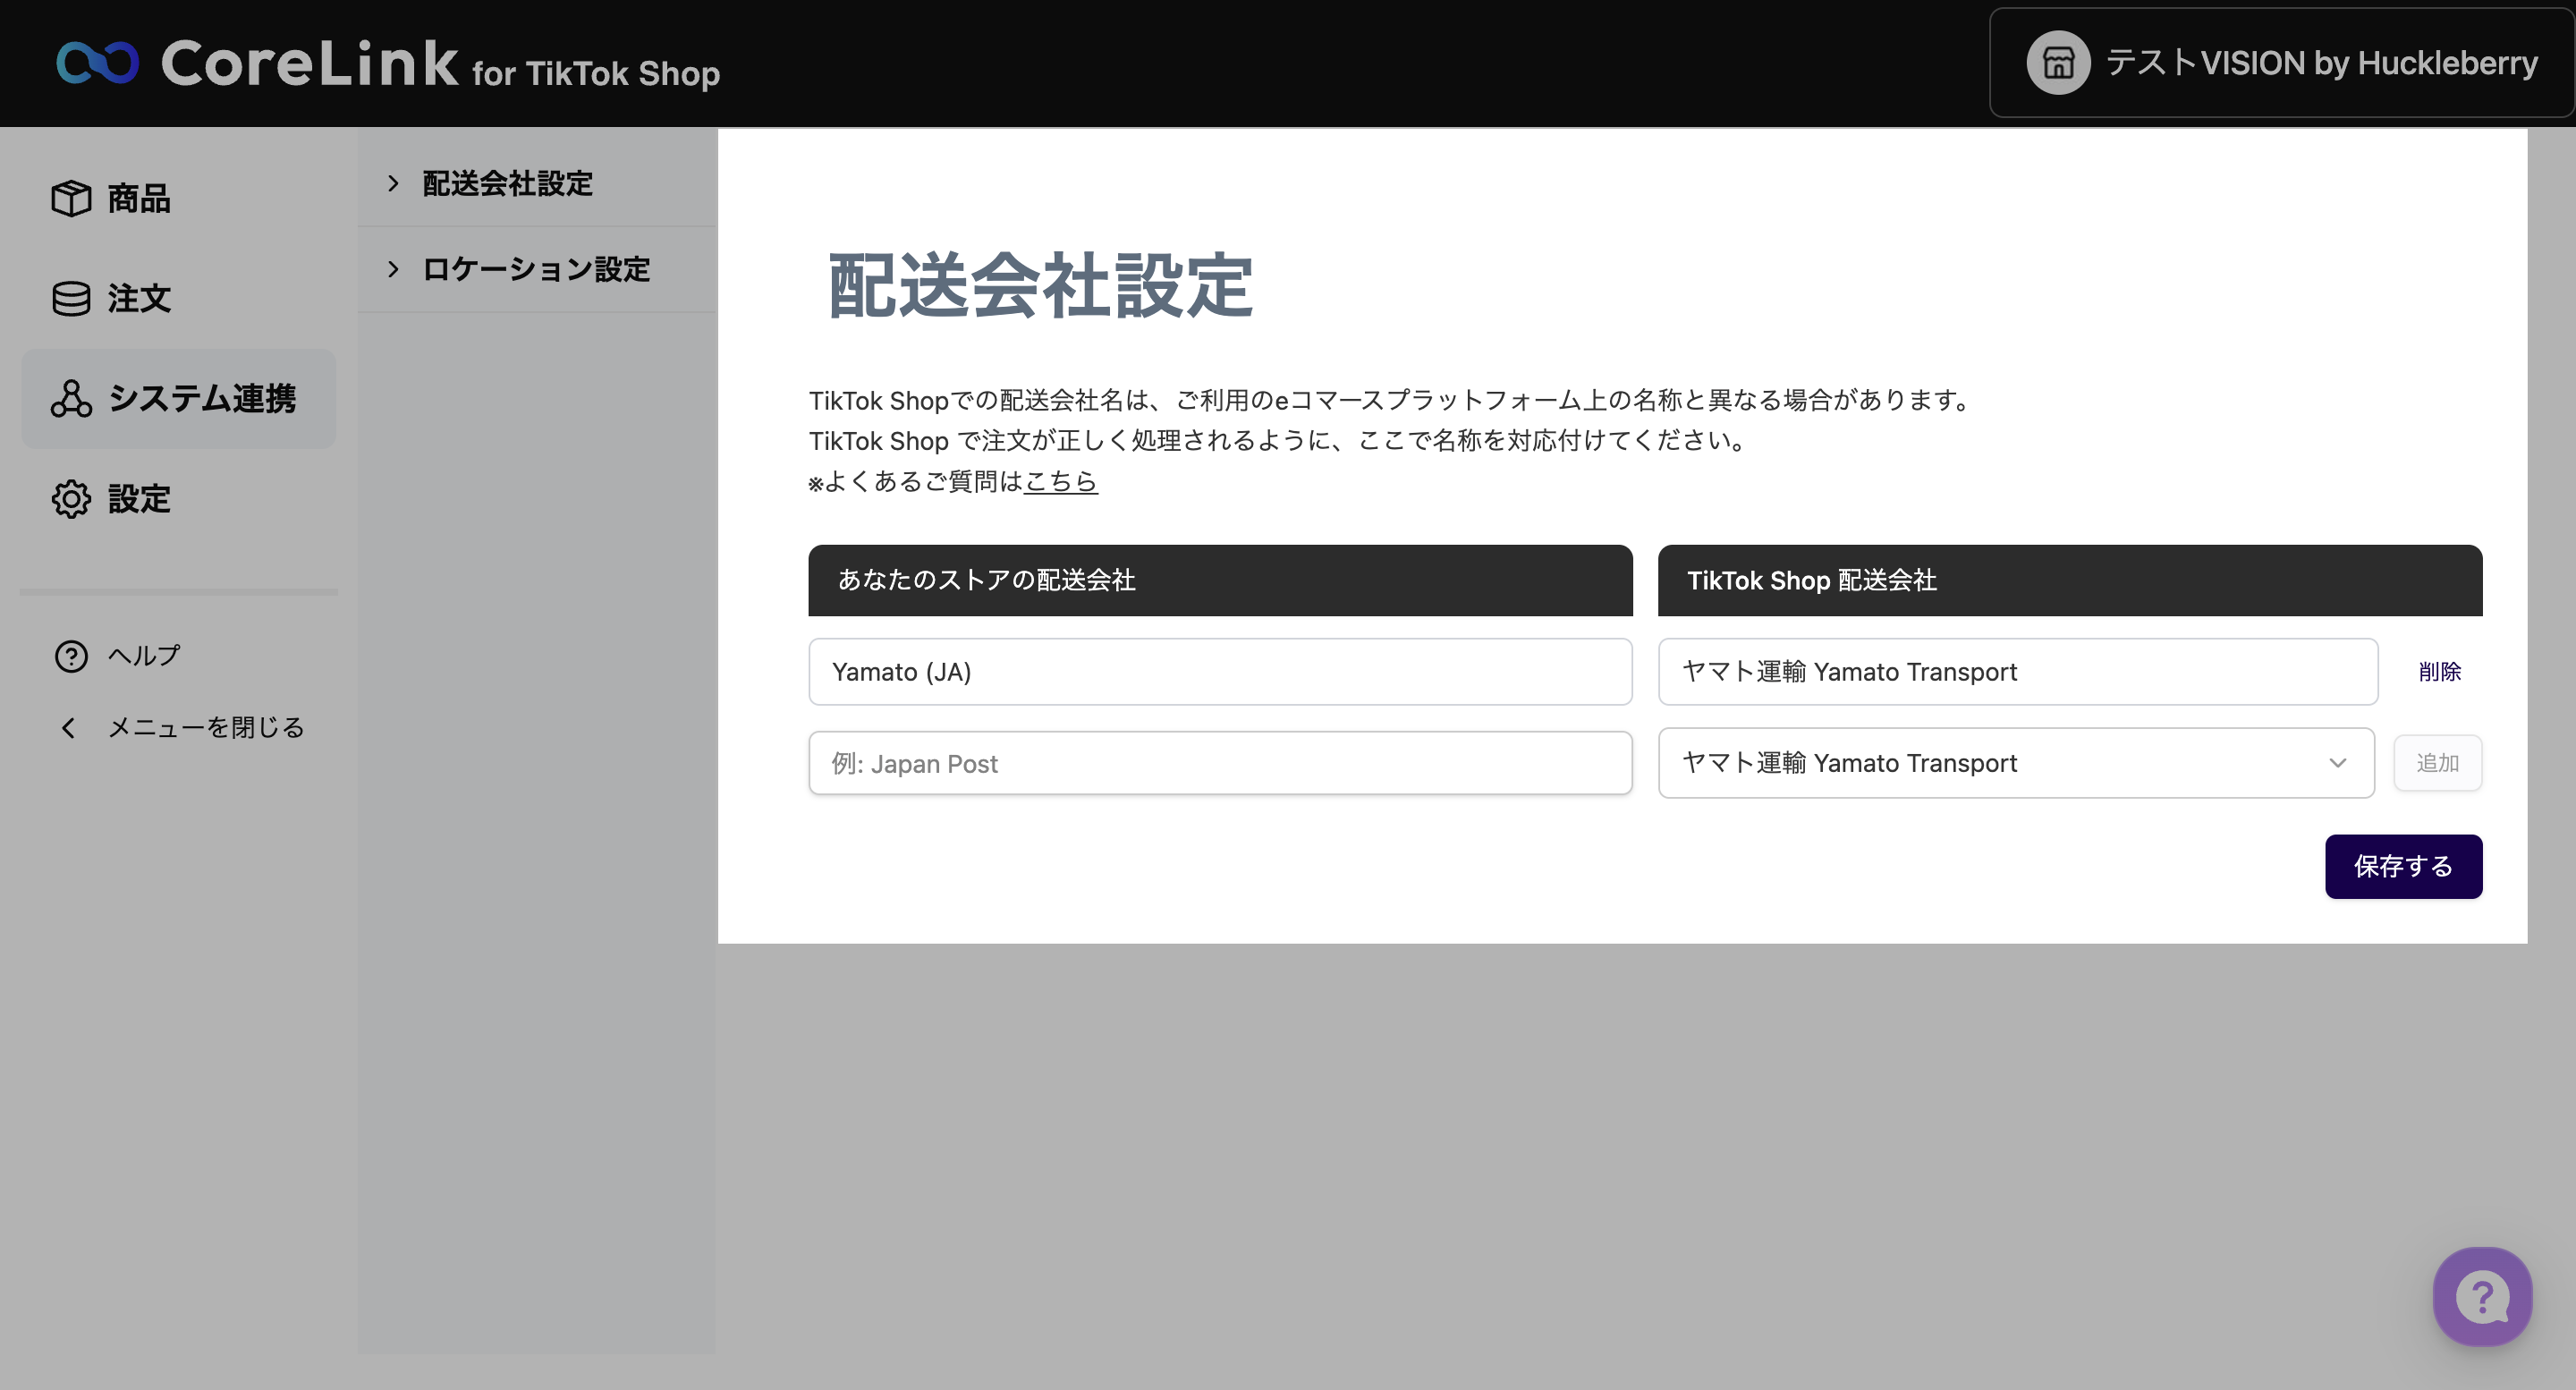The width and height of the screenshot is (2576, 1390).
Task: Click the 注文 database icon in sidebar
Action: point(71,298)
